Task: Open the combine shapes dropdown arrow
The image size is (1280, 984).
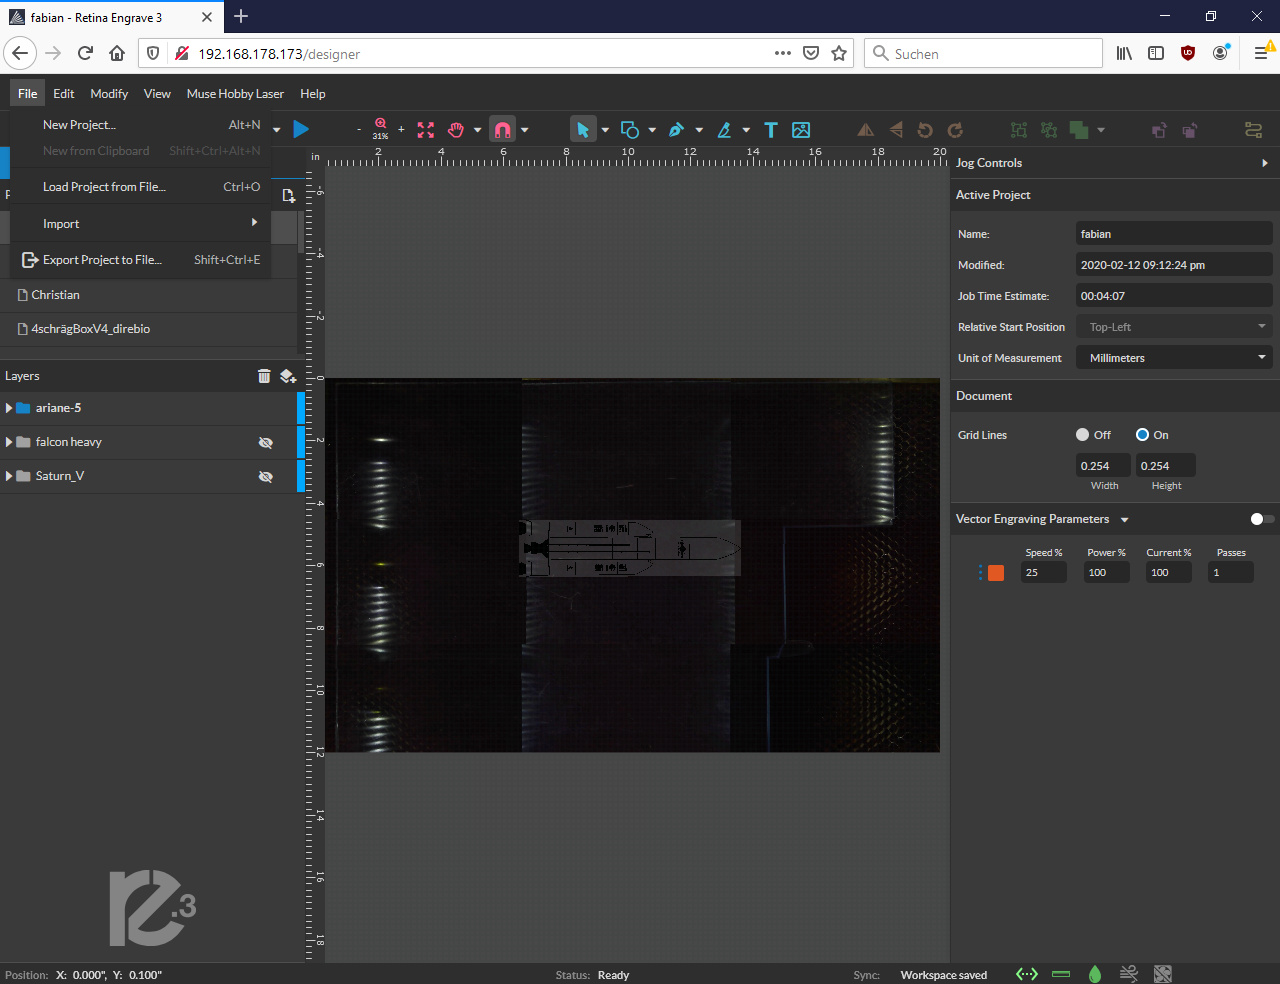Action: (1101, 130)
